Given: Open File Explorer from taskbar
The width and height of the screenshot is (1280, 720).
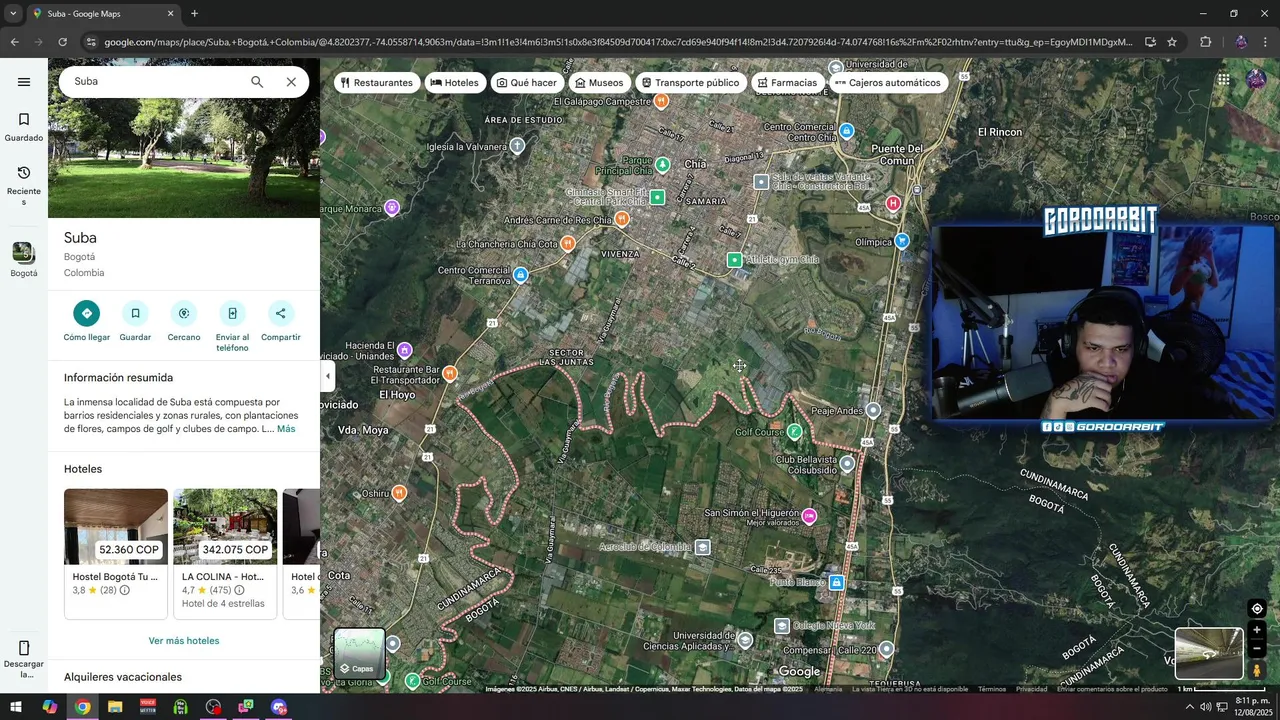Looking at the screenshot, I should pos(115,707).
